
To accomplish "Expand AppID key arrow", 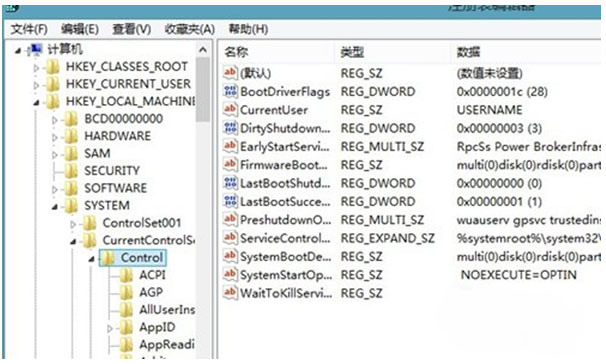I will [110, 328].
